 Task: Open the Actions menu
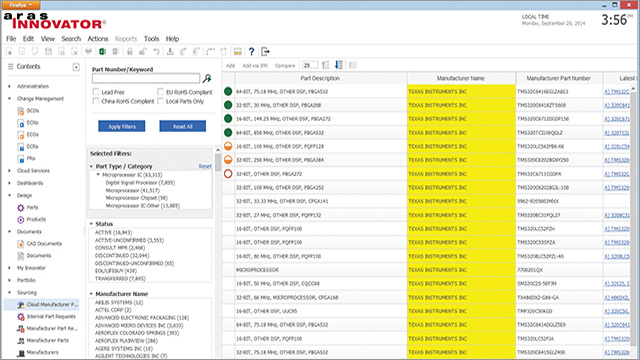point(98,39)
